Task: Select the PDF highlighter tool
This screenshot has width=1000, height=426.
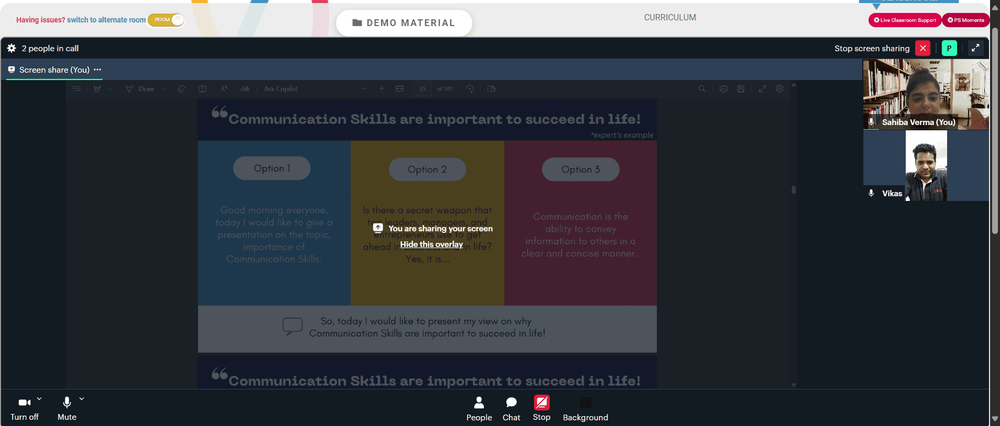Action: click(x=97, y=89)
